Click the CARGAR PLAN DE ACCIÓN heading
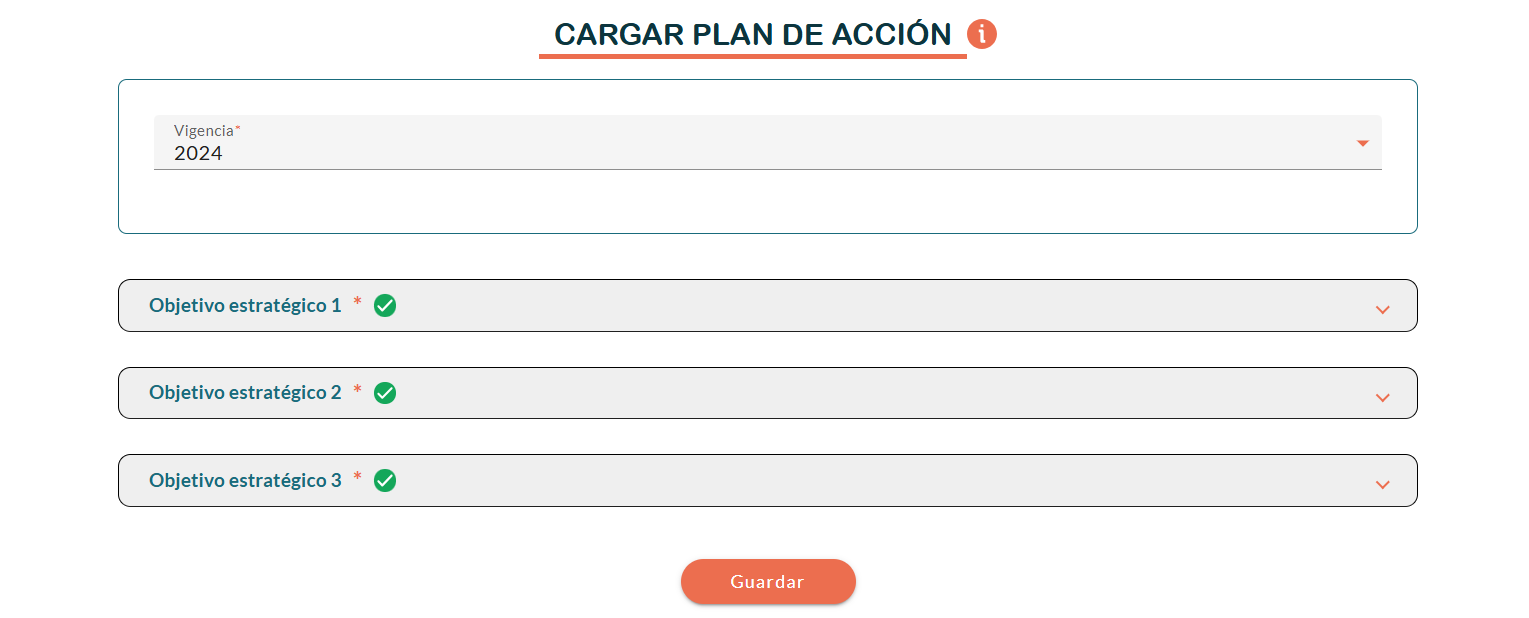The height and width of the screenshot is (618, 1529). (752, 35)
